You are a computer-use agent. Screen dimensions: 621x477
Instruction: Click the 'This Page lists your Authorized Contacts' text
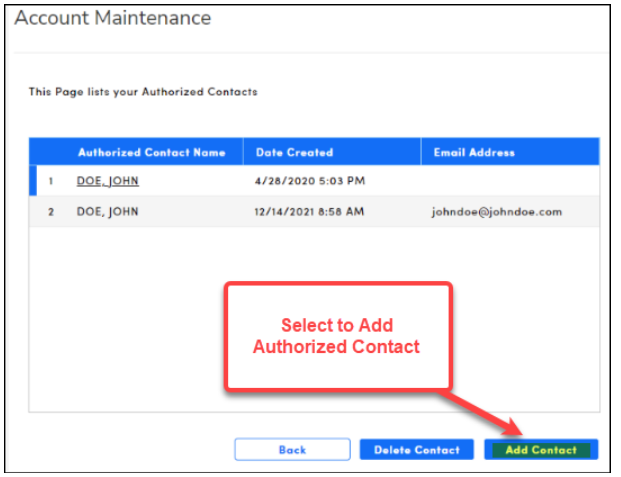[143, 92]
